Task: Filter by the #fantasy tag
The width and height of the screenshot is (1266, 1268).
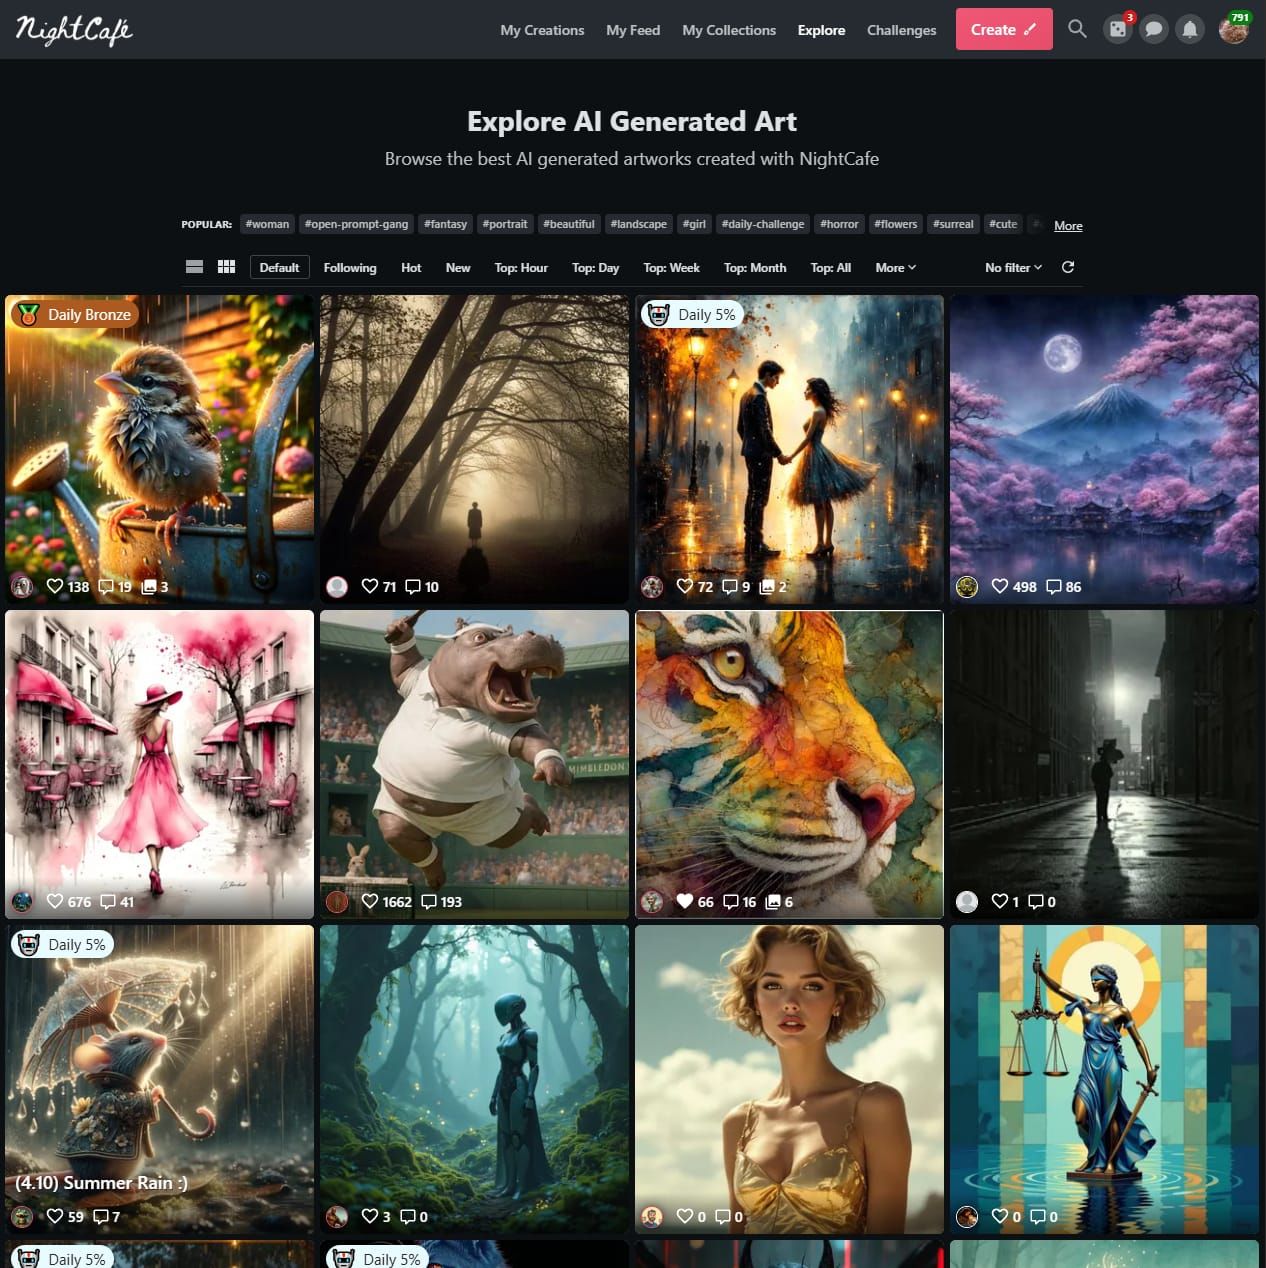Action: click(445, 224)
